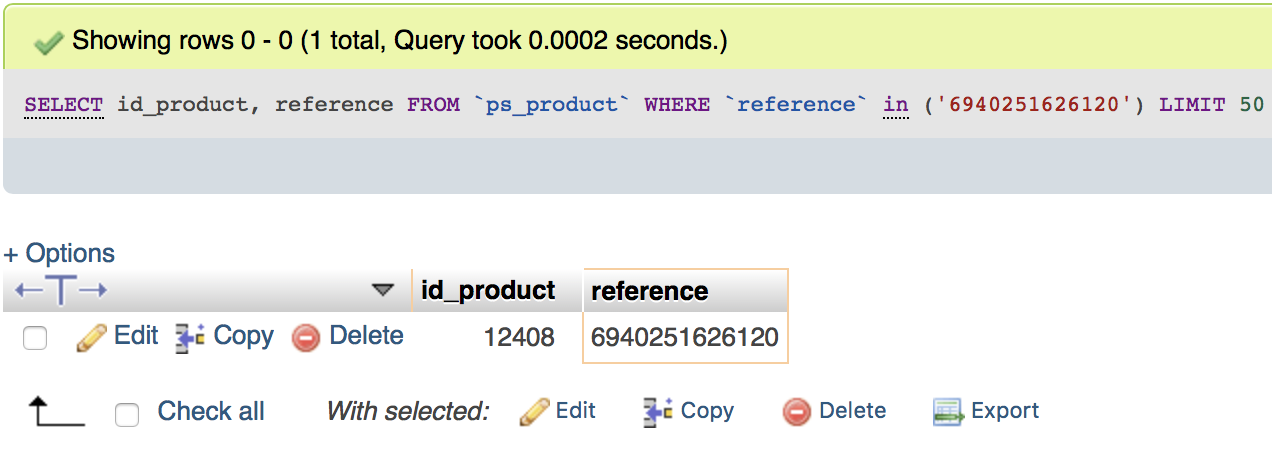Click the full texts toggle arrows icon
This screenshot has height=458, width=1272.
pos(61,291)
